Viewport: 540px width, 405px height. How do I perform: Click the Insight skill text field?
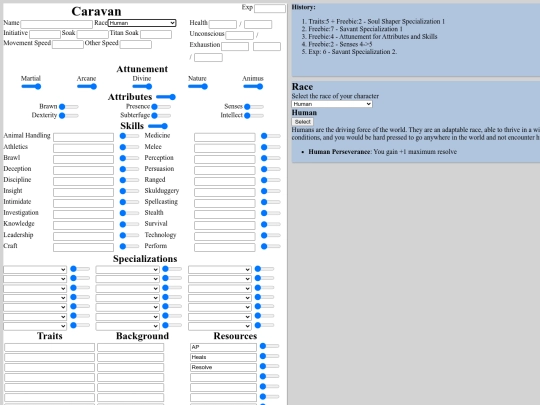pos(83,192)
